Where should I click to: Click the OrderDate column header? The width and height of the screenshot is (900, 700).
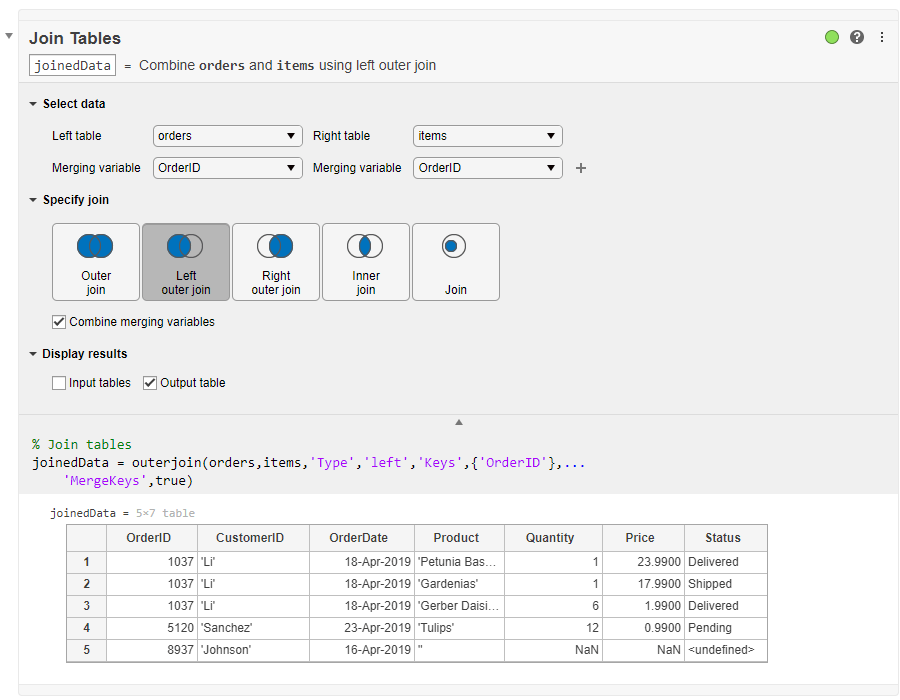359,538
